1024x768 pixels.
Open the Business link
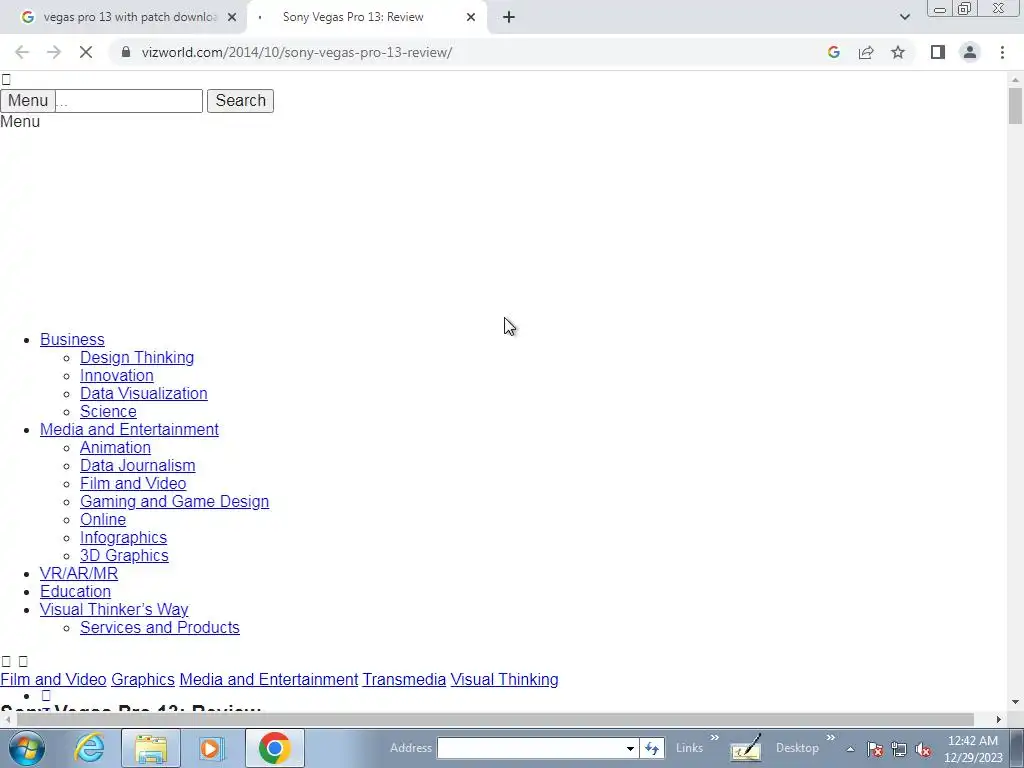pyautogui.click(x=72, y=340)
